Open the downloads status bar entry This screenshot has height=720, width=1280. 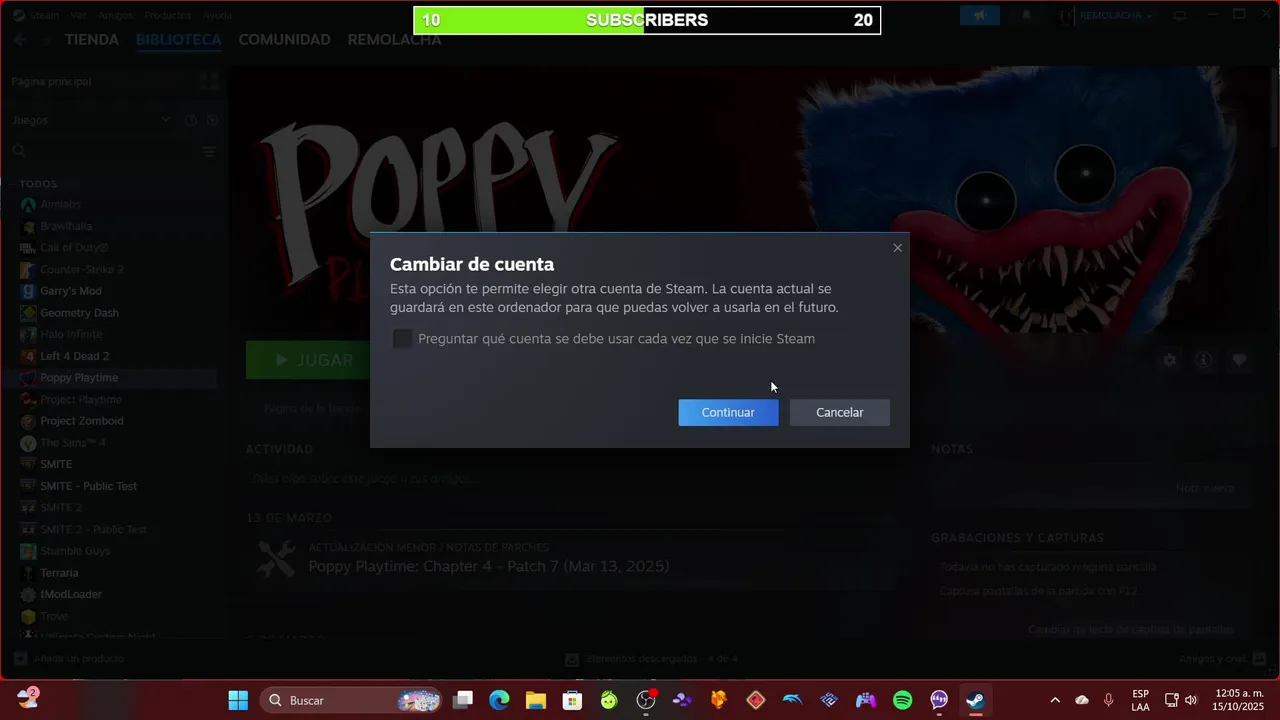point(651,659)
